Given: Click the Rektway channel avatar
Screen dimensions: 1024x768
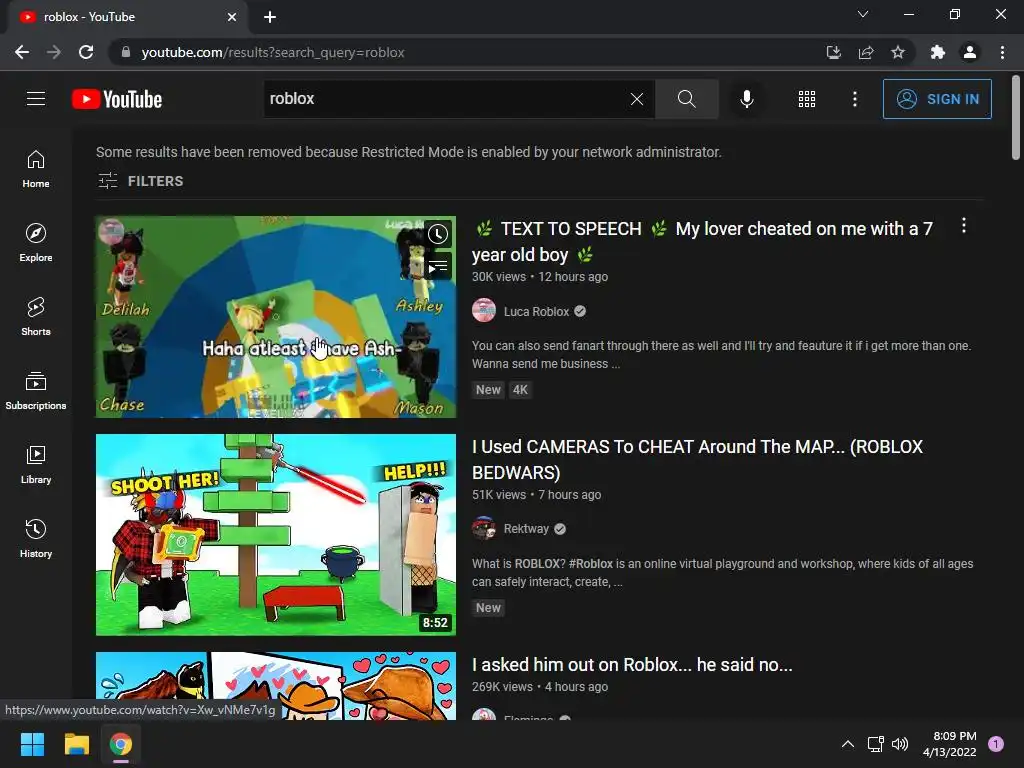Looking at the screenshot, I should [x=484, y=528].
